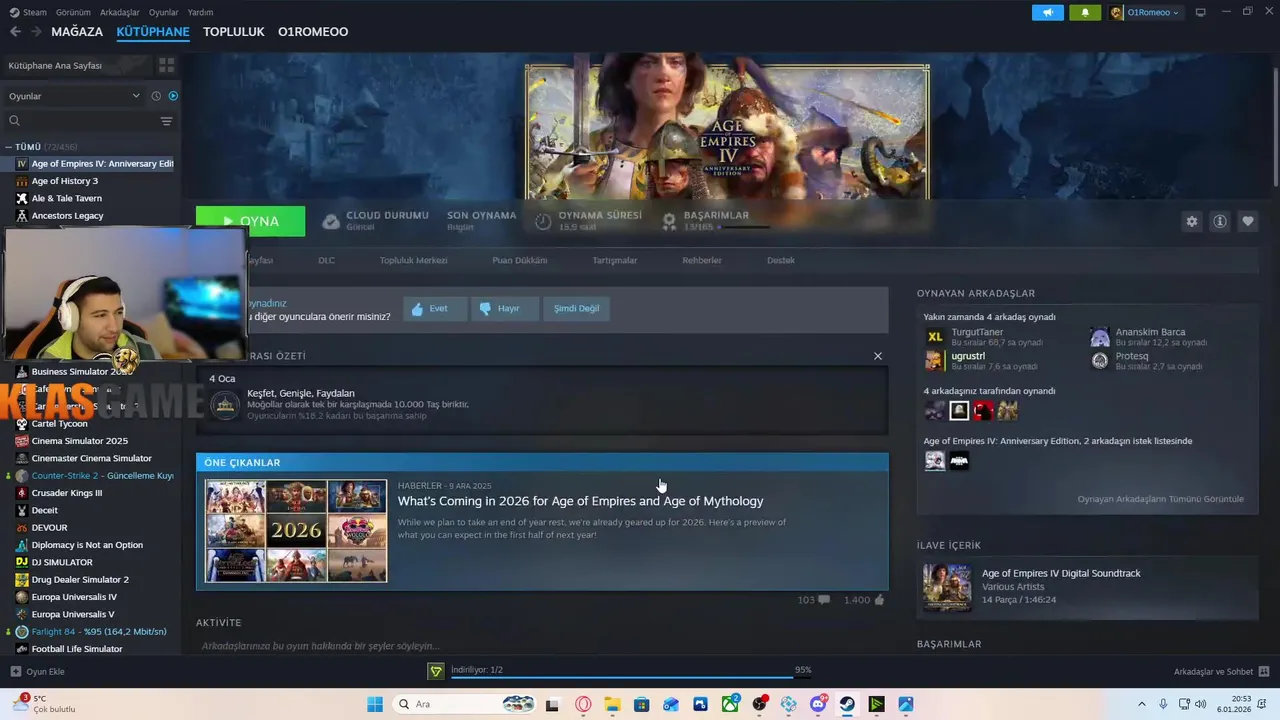
Task: Sort library by recent activity clock icon
Action: coord(156,96)
